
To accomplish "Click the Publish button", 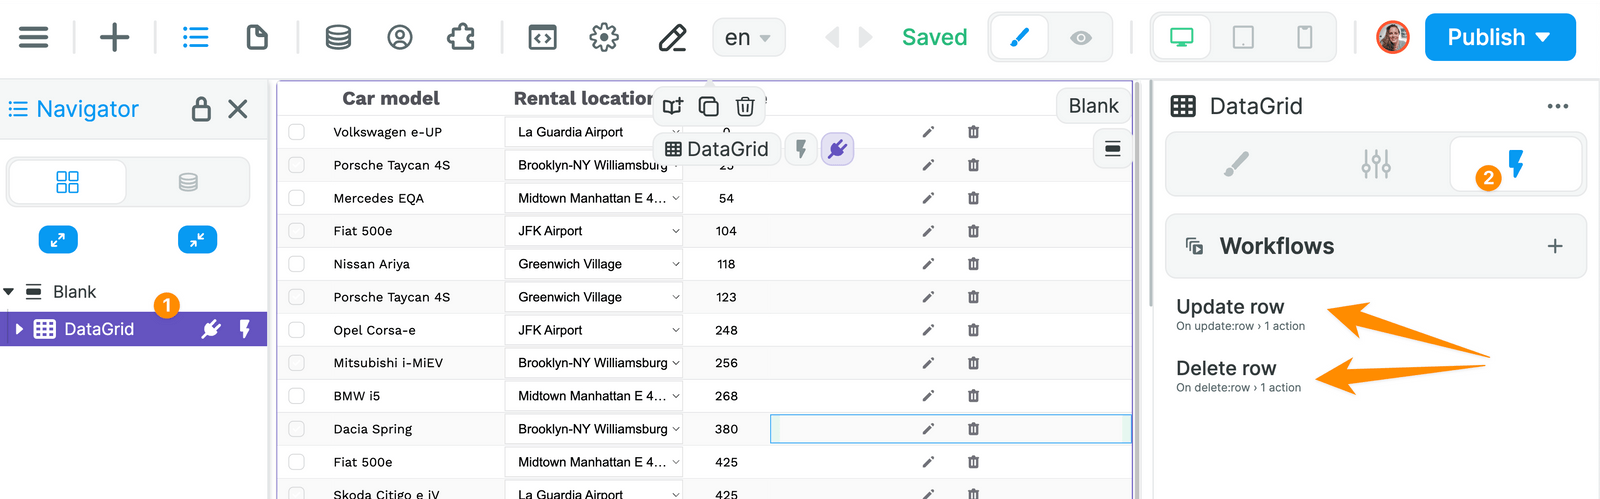I will pos(1500,37).
